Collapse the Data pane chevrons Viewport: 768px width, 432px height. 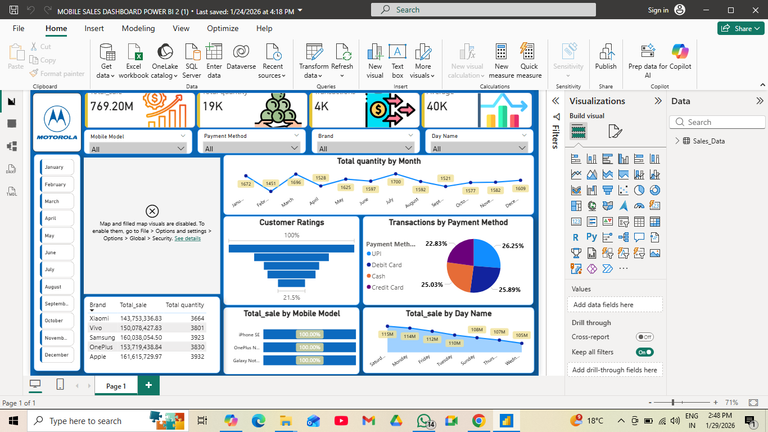[x=759, y=101]
